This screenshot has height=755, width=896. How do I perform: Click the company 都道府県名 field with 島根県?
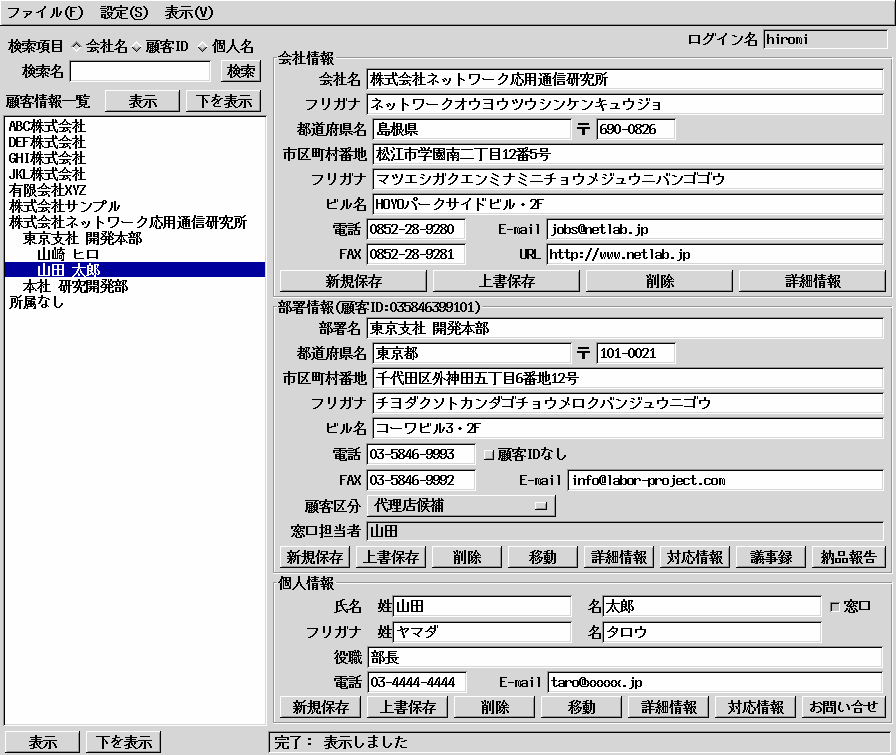click(x=472, y=129)
